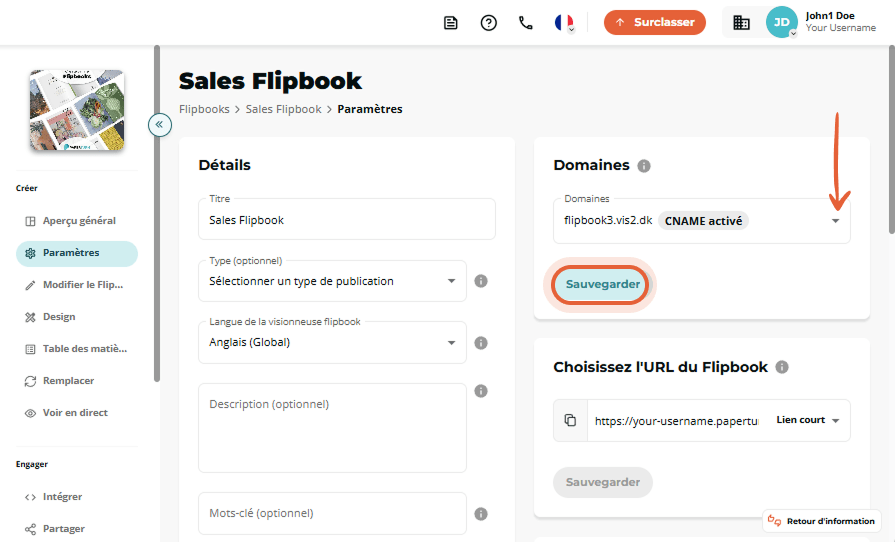The width and height of the screenshot is (895, 542).
Task: Click Sales Flipbook breadcrumb link
Action: [x=284, y=109]
